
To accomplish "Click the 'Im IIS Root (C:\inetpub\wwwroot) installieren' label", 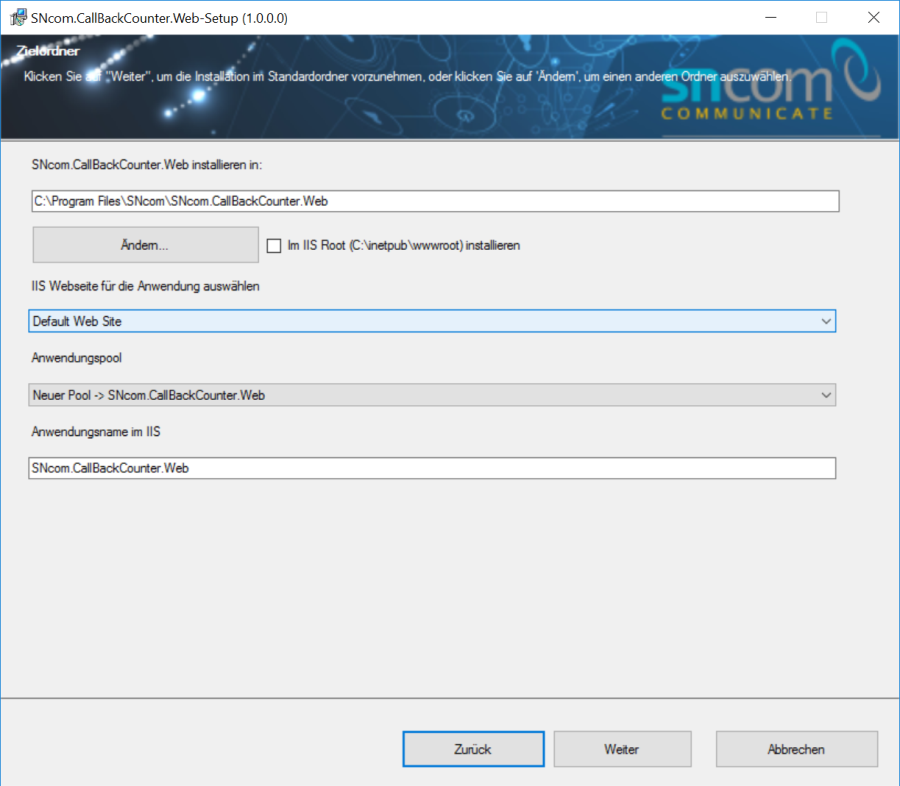I will 403,245.
